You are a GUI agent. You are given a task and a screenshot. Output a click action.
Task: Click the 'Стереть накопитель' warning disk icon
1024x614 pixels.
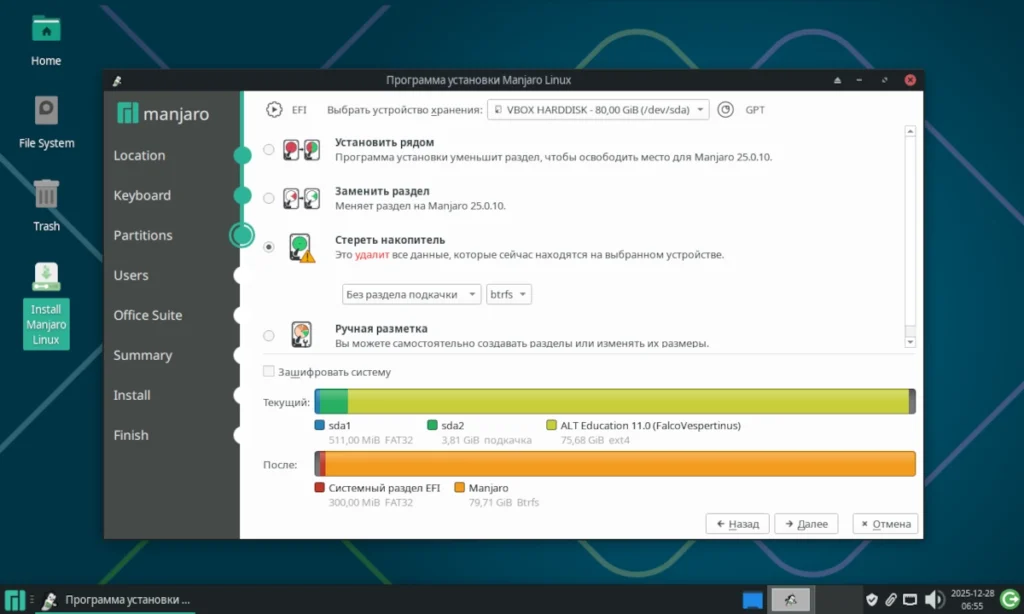pos(302,248)
